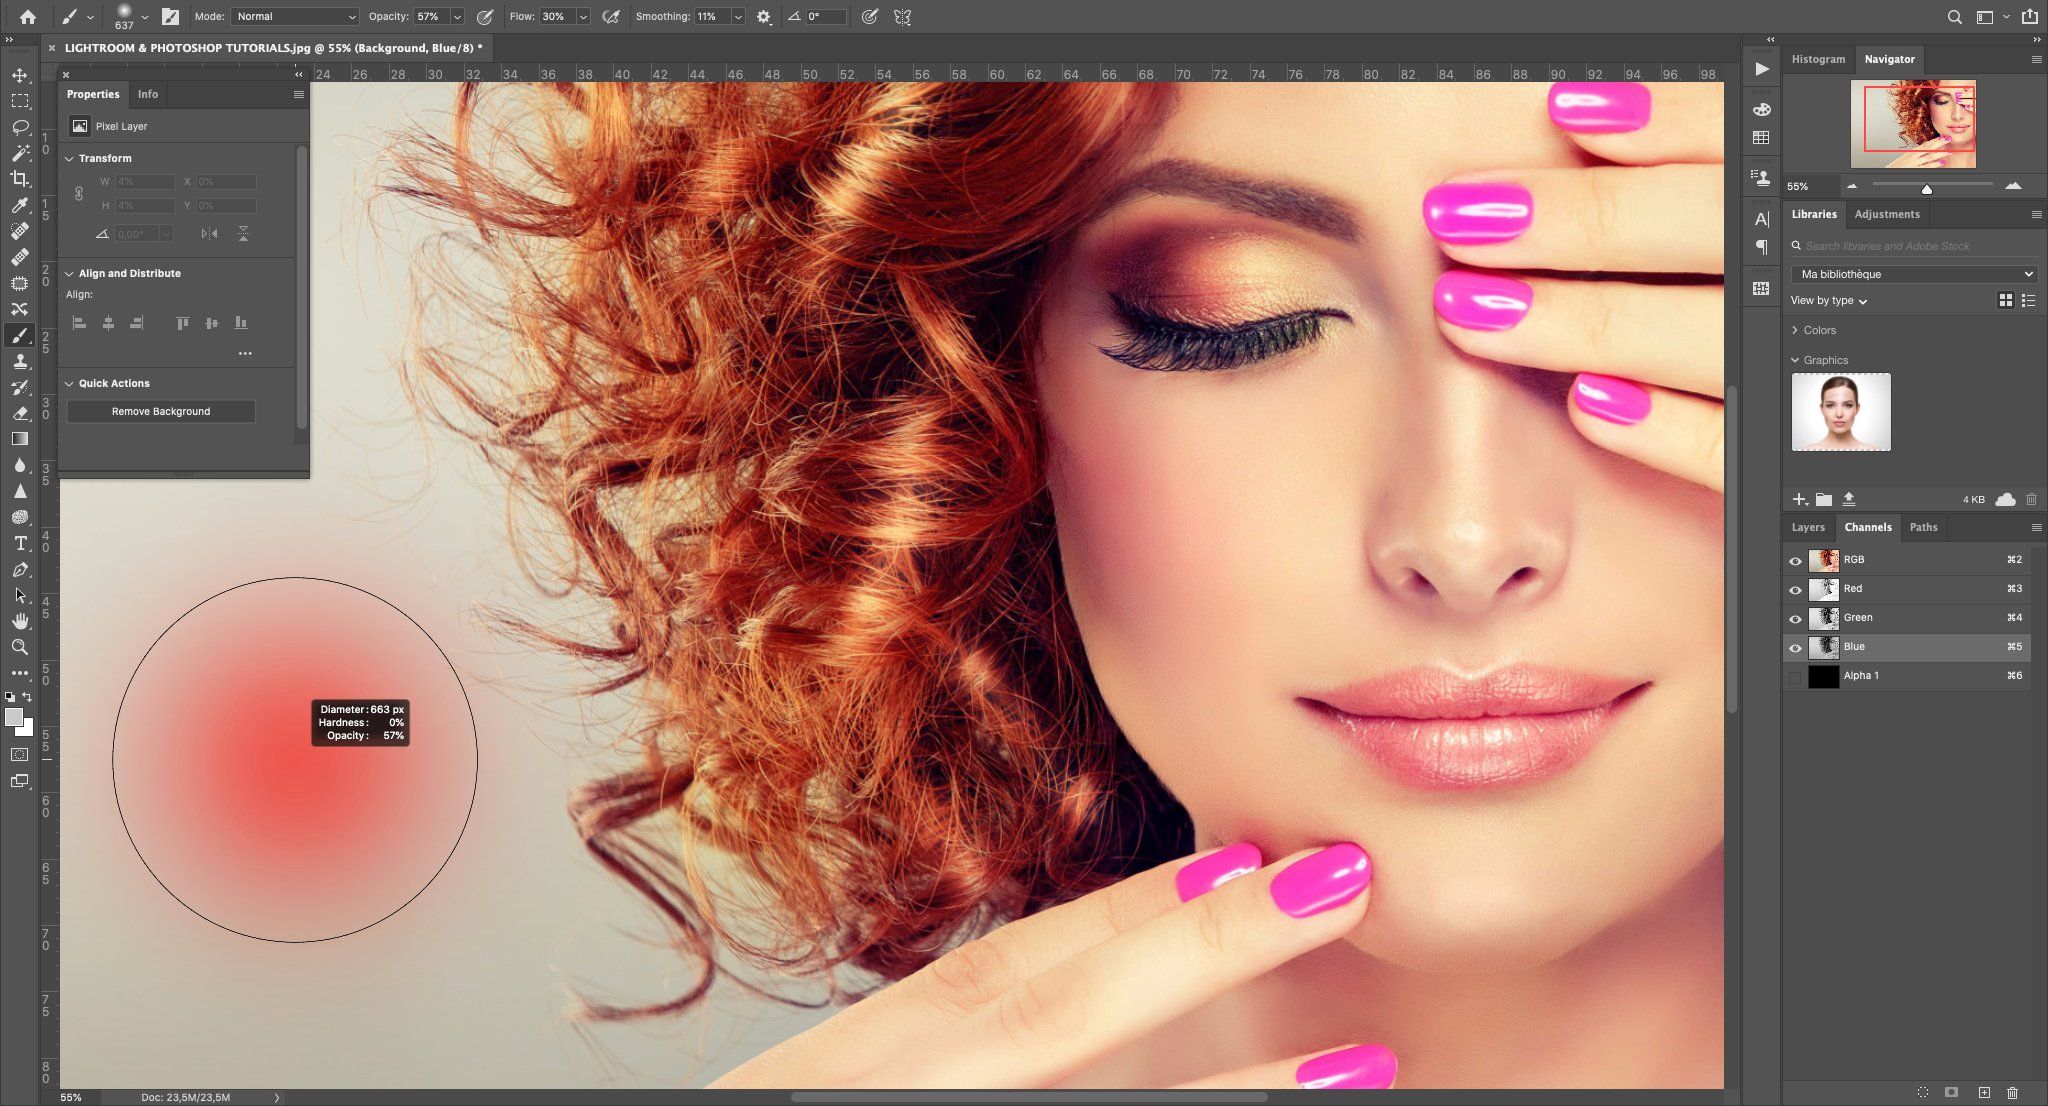Select the Lasso tool
2048x1106 pixels.
point(19,127)
